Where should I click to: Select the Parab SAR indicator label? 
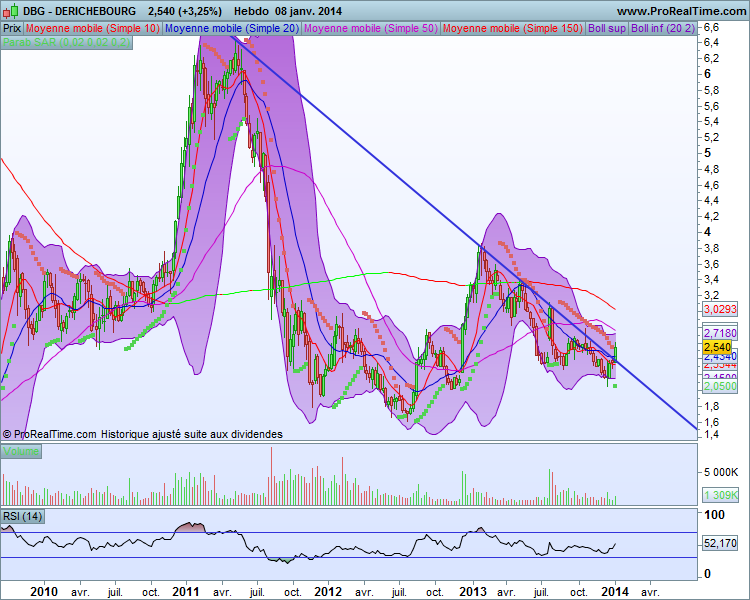(66, 42)
